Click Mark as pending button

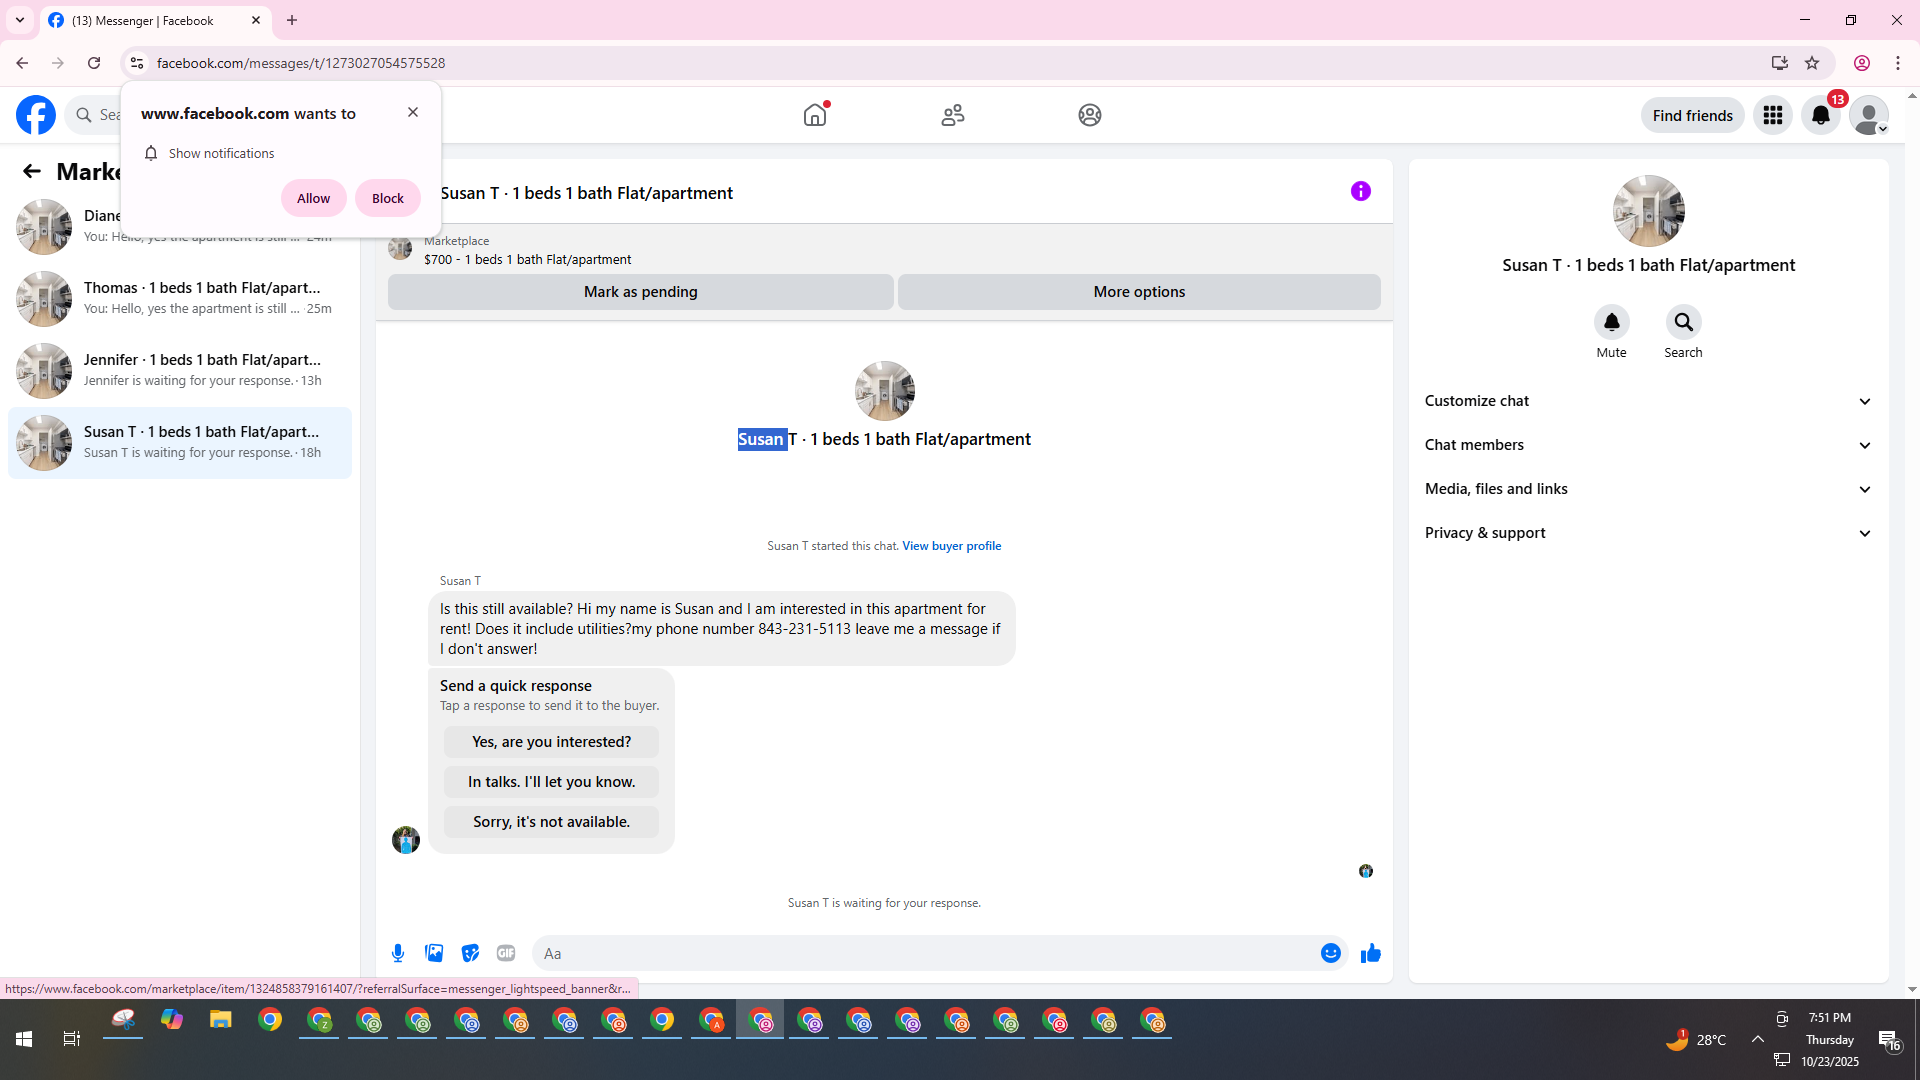coord(640,292)
